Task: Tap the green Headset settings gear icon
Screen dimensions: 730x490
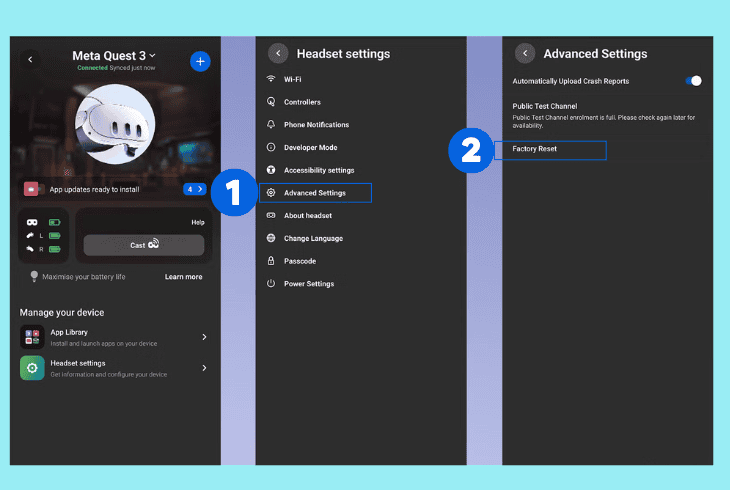Action: [x=32, y=368]
